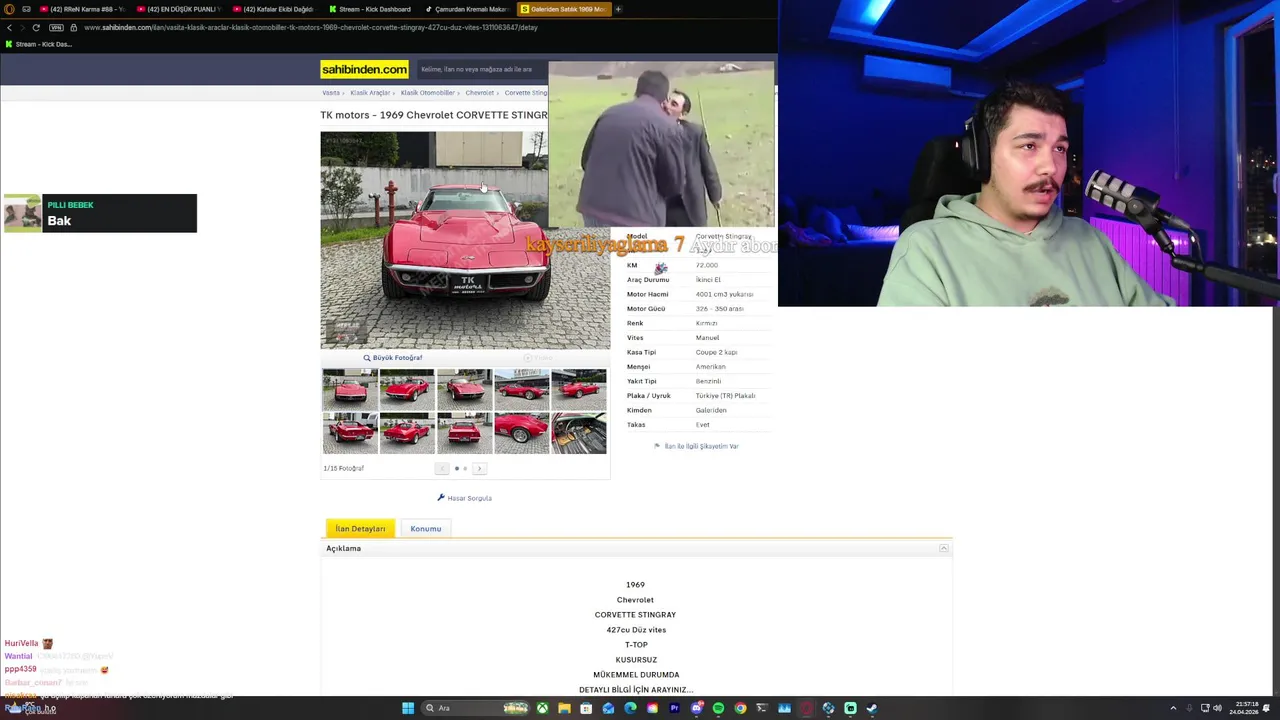Viewport: 1280px width, 720px height.
Task: Click the Vites value Manuel
Action: click(707, 338)
